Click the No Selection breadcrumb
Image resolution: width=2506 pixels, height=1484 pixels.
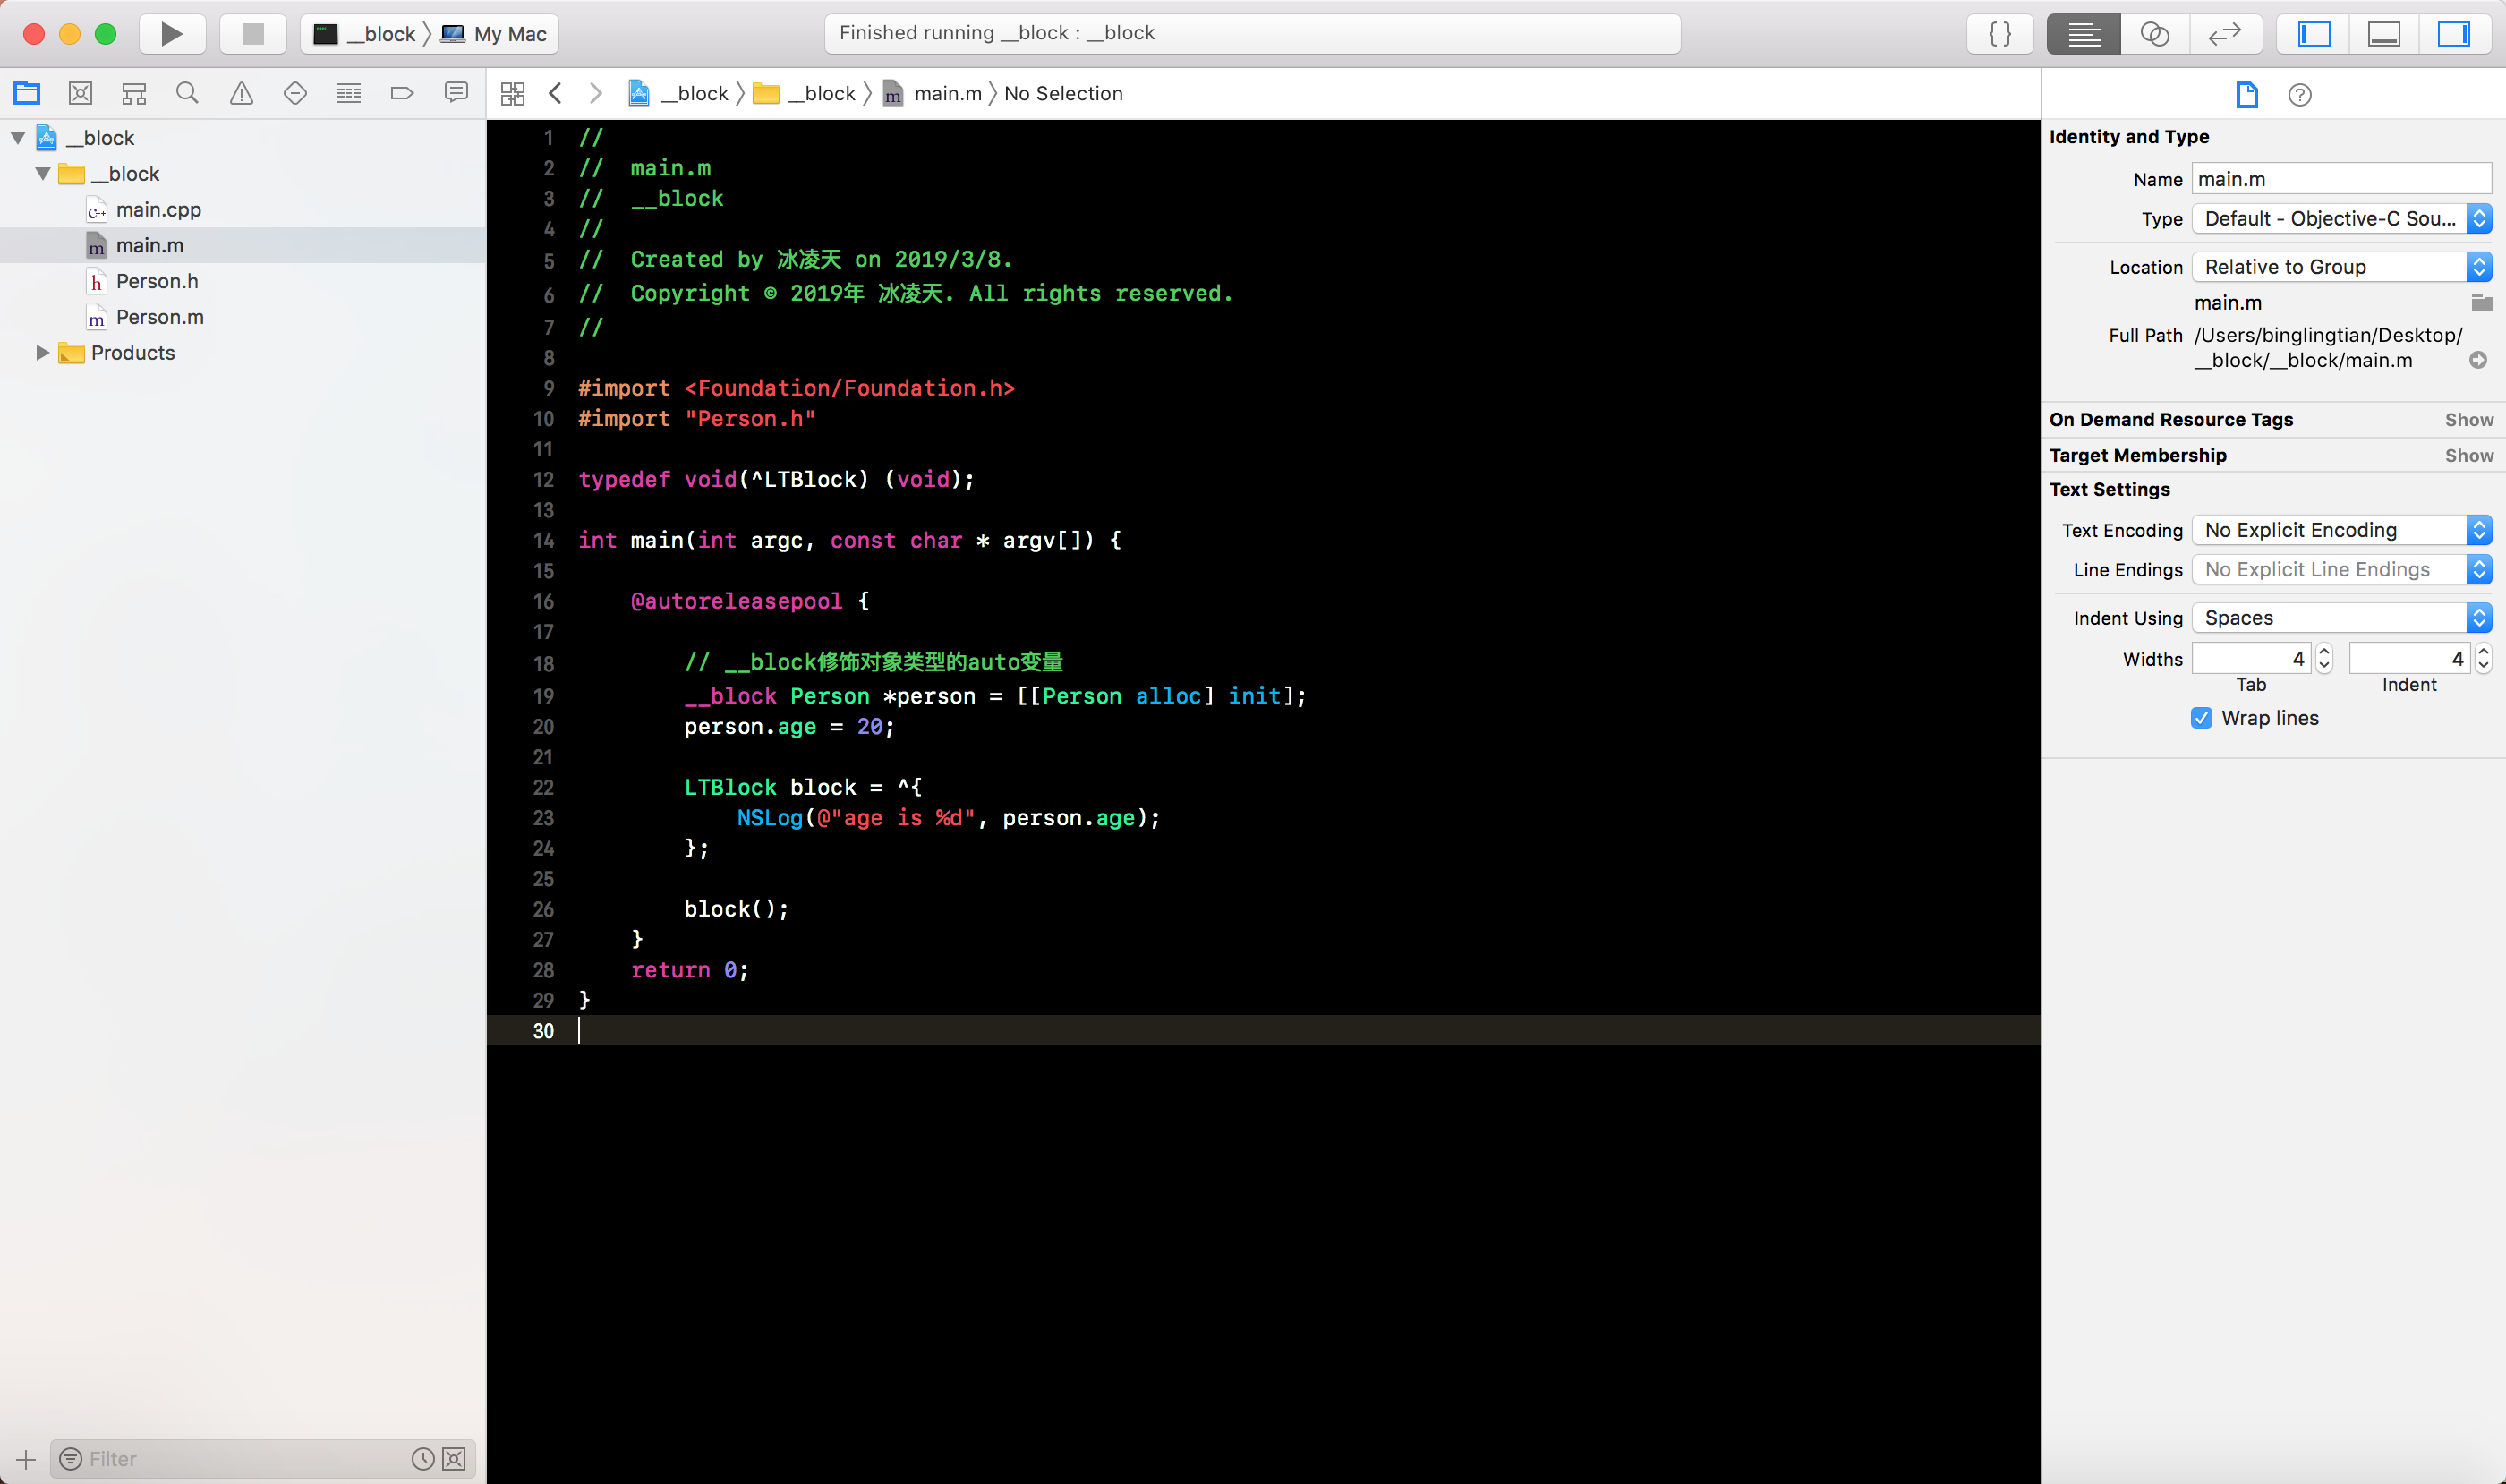tap(1063, 93)
